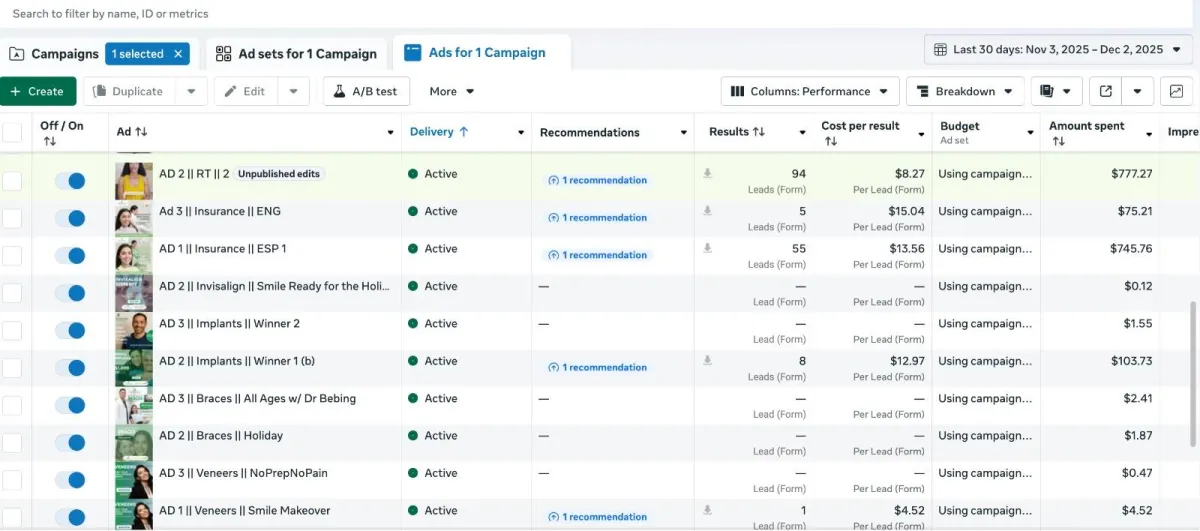
Task: Click the A/B test flask button
Action: 366,91
